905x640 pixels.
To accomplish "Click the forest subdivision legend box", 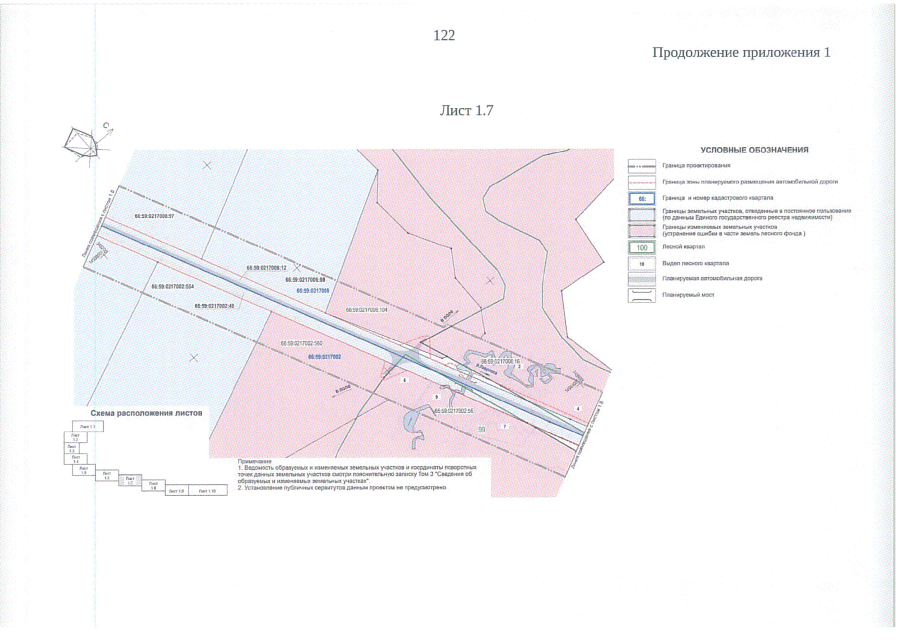I will click(x=640, y=263).
